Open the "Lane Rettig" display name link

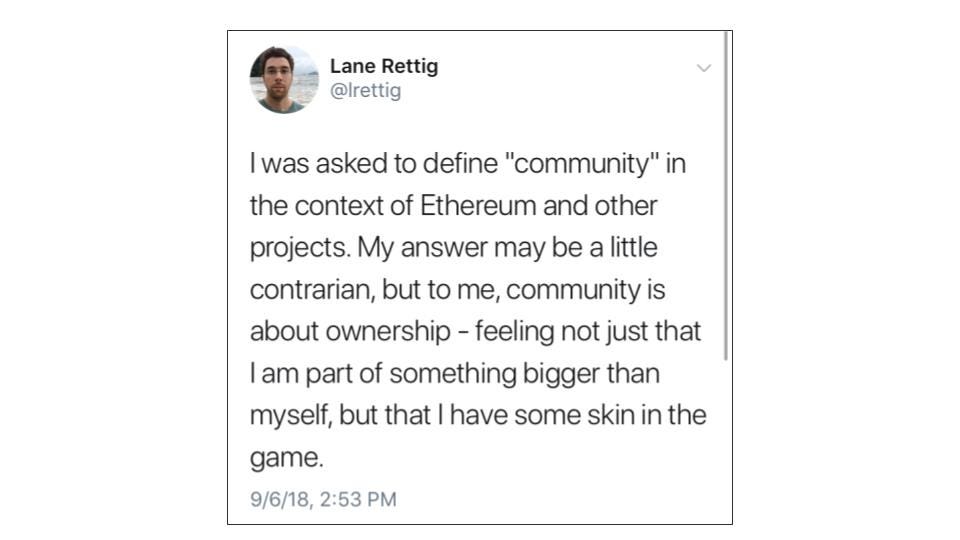click(x=384, y=66)
